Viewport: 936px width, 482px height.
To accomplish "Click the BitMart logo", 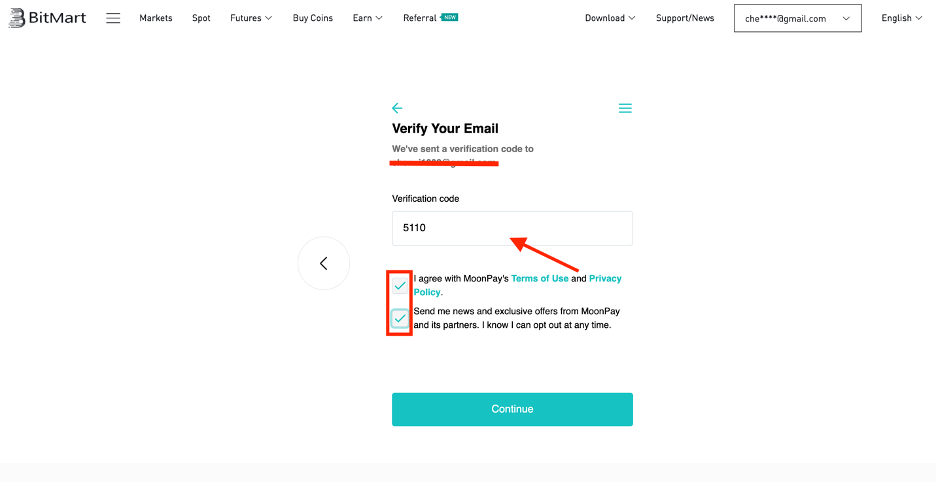I will [47, 18].
